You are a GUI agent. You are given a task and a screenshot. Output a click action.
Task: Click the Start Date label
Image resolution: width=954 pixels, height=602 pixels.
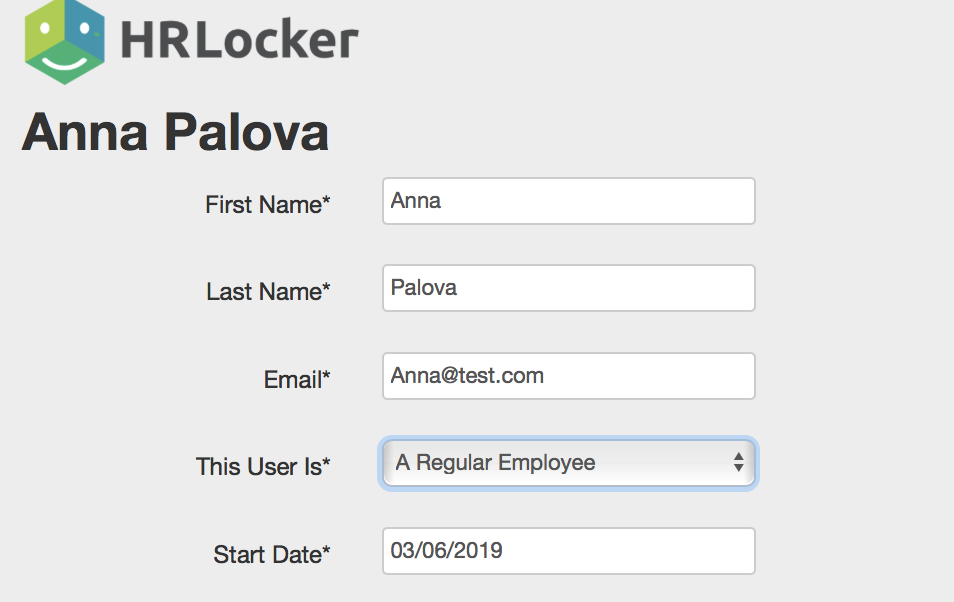coord(271,554)
